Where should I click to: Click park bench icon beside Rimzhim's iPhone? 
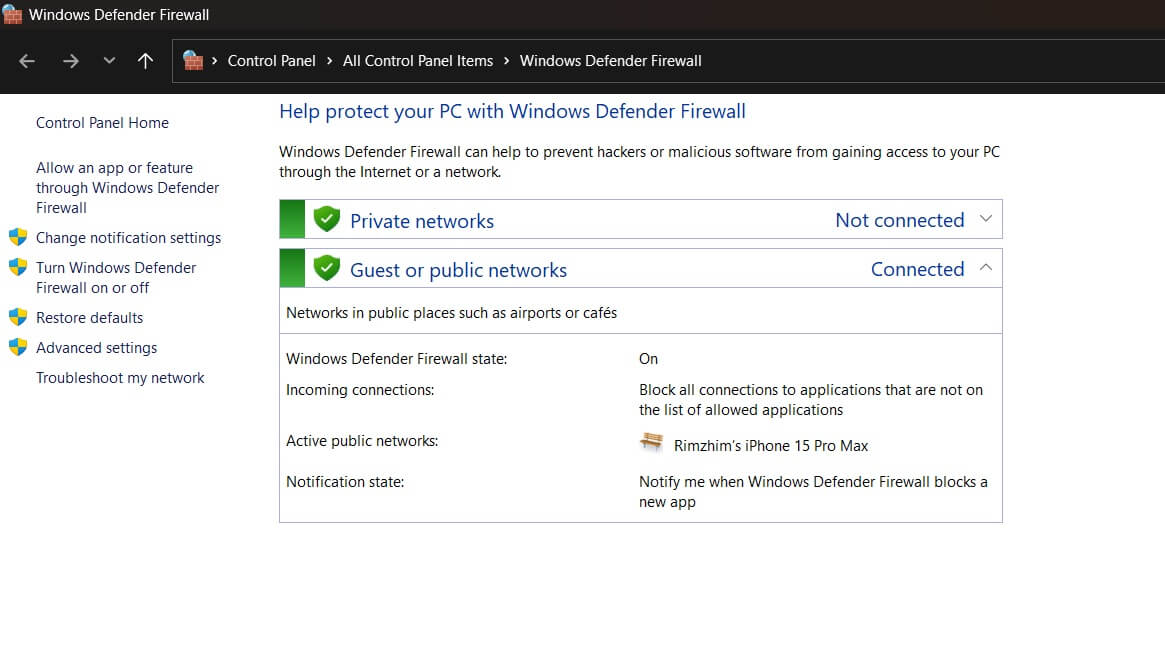(652, 443)
